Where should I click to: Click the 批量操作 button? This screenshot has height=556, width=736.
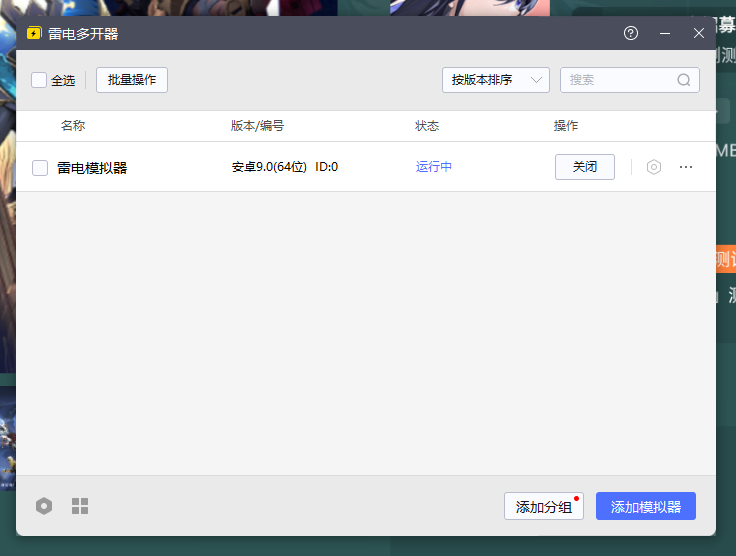(132, 80)
